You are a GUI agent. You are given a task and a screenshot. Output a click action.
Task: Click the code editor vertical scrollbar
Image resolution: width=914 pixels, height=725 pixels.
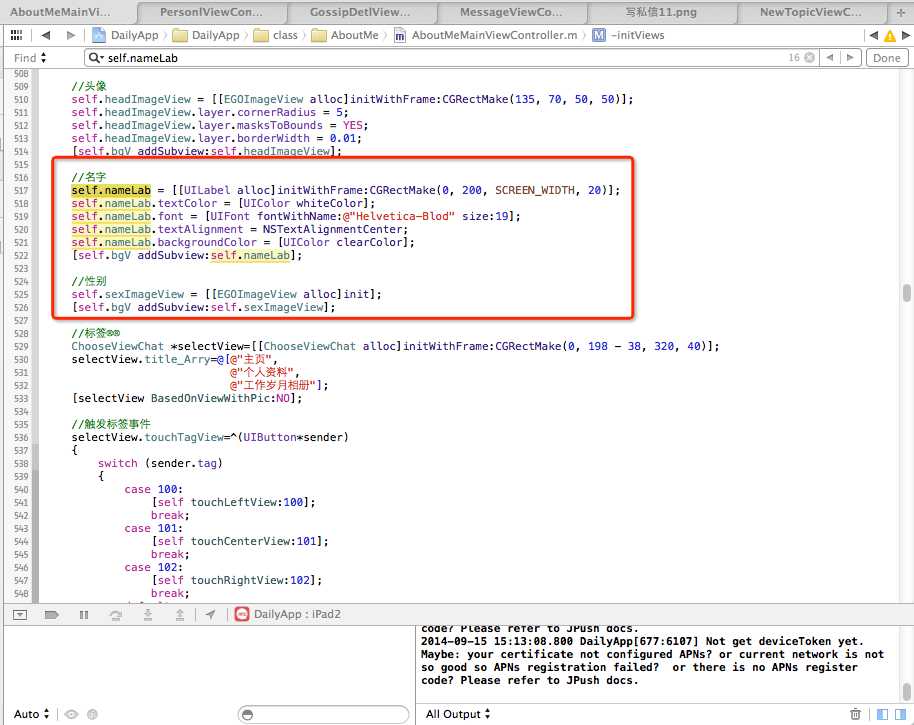pyautogui.click(x=906, y=292)
